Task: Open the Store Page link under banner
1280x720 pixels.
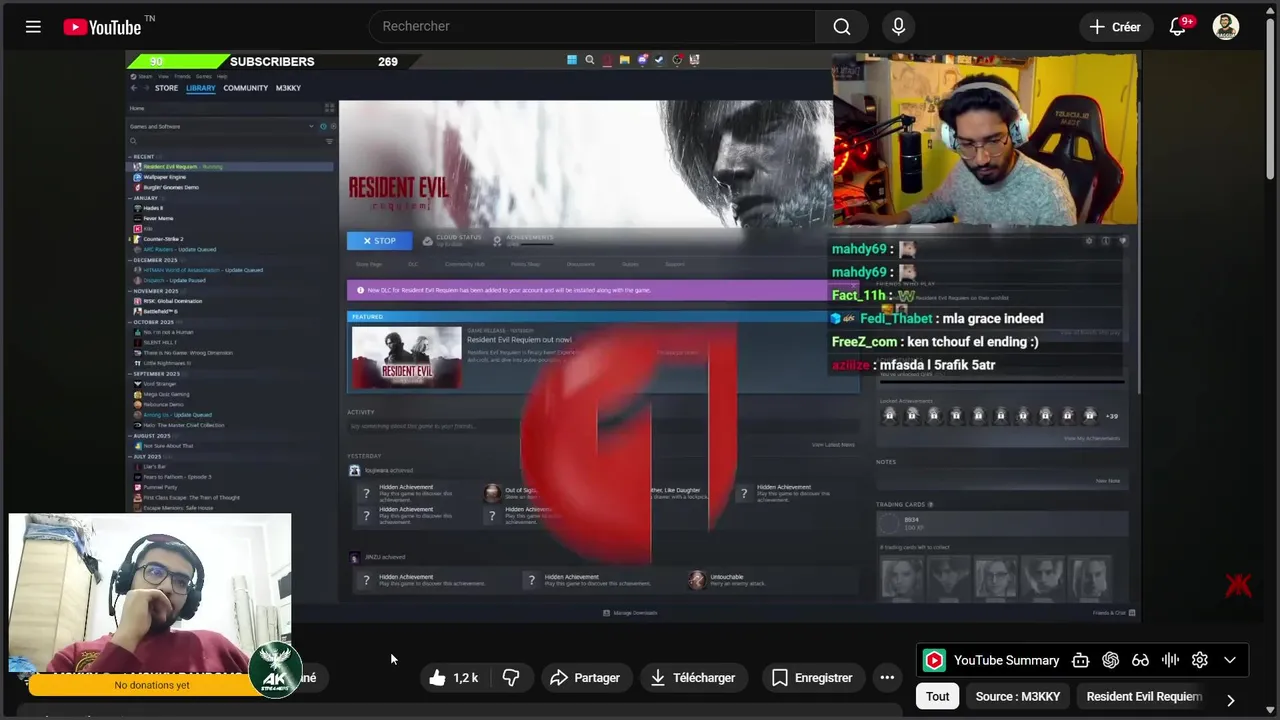Action: point(369,264)
